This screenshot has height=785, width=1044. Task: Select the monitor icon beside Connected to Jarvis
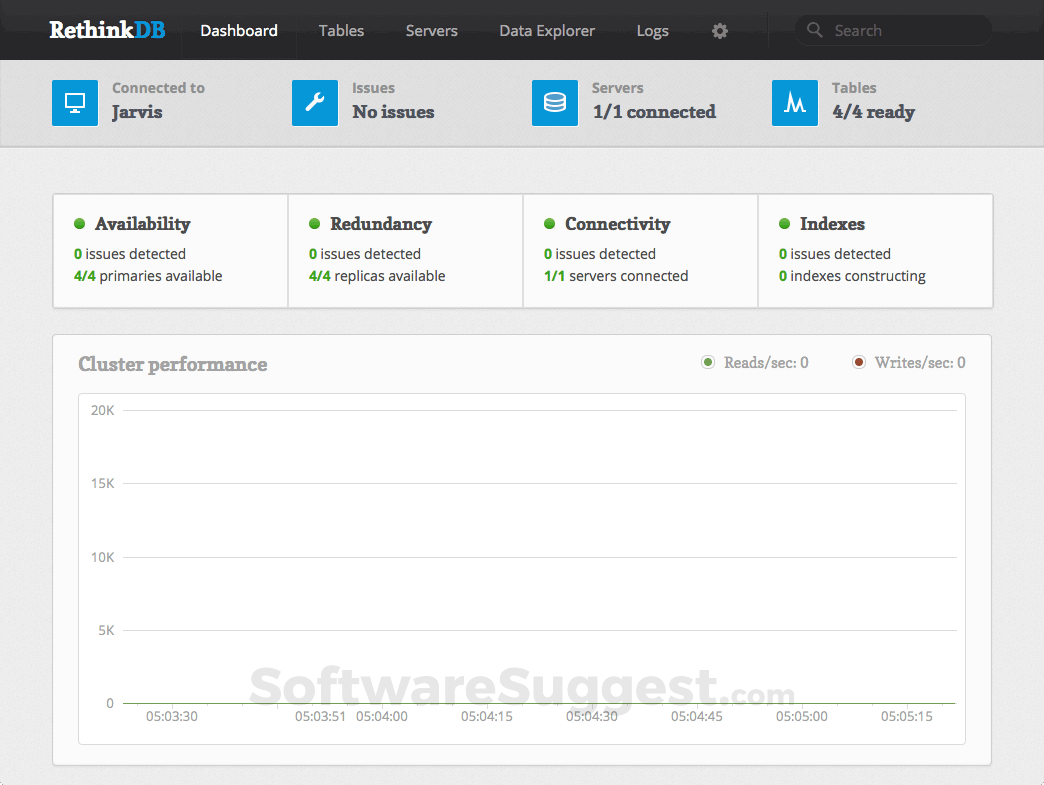coord(74,103)
